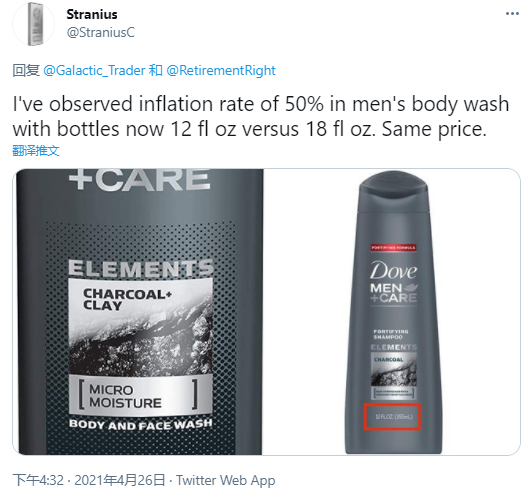Click the @StraniusC handle
The height and width of the screenshot is (498, 527).
100,33
